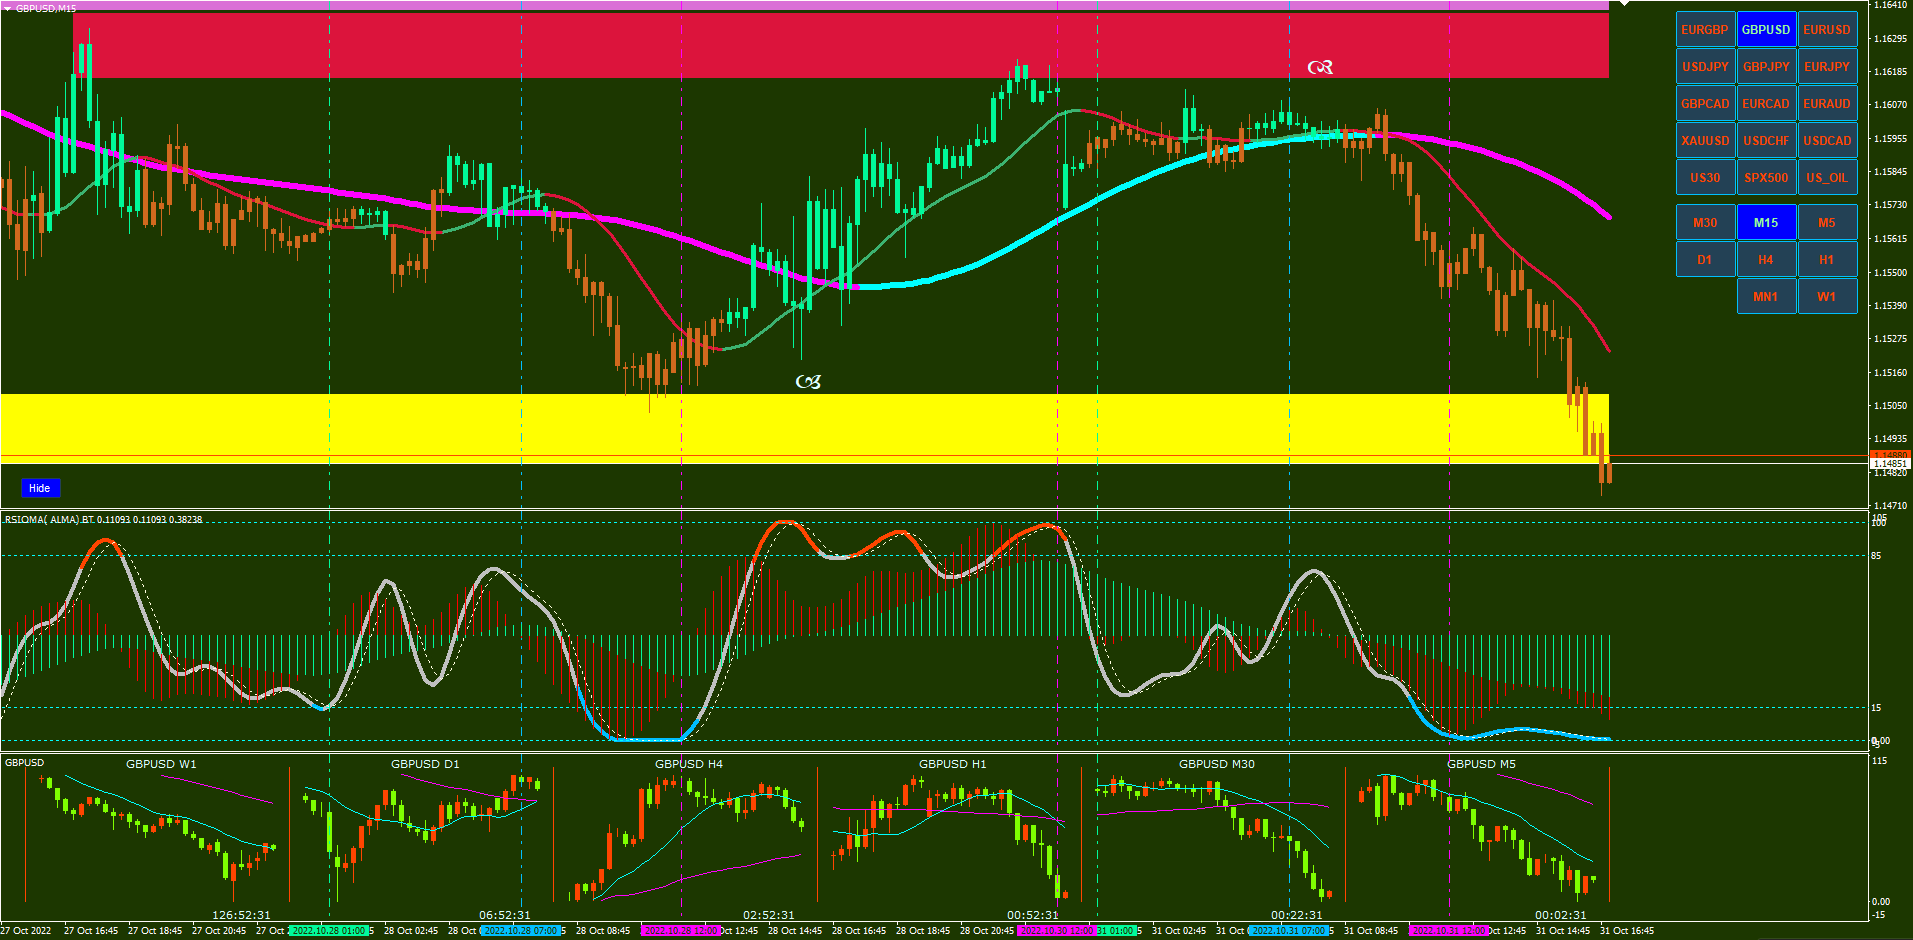
Task: Set timeframe to D1
Action: pos(1705,260)
